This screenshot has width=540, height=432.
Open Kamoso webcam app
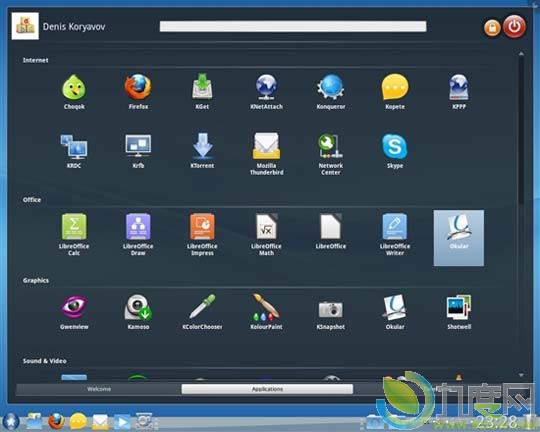coord(138,312)
